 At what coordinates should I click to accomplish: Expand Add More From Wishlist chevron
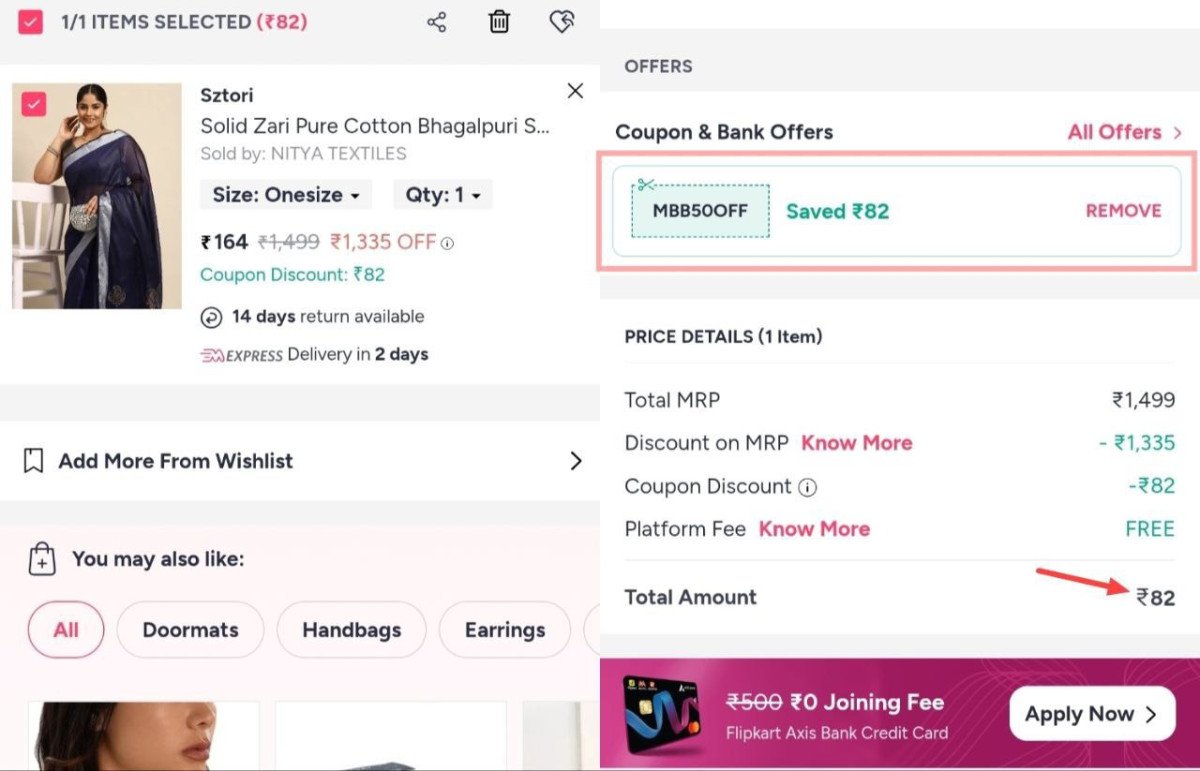(575, 461)
